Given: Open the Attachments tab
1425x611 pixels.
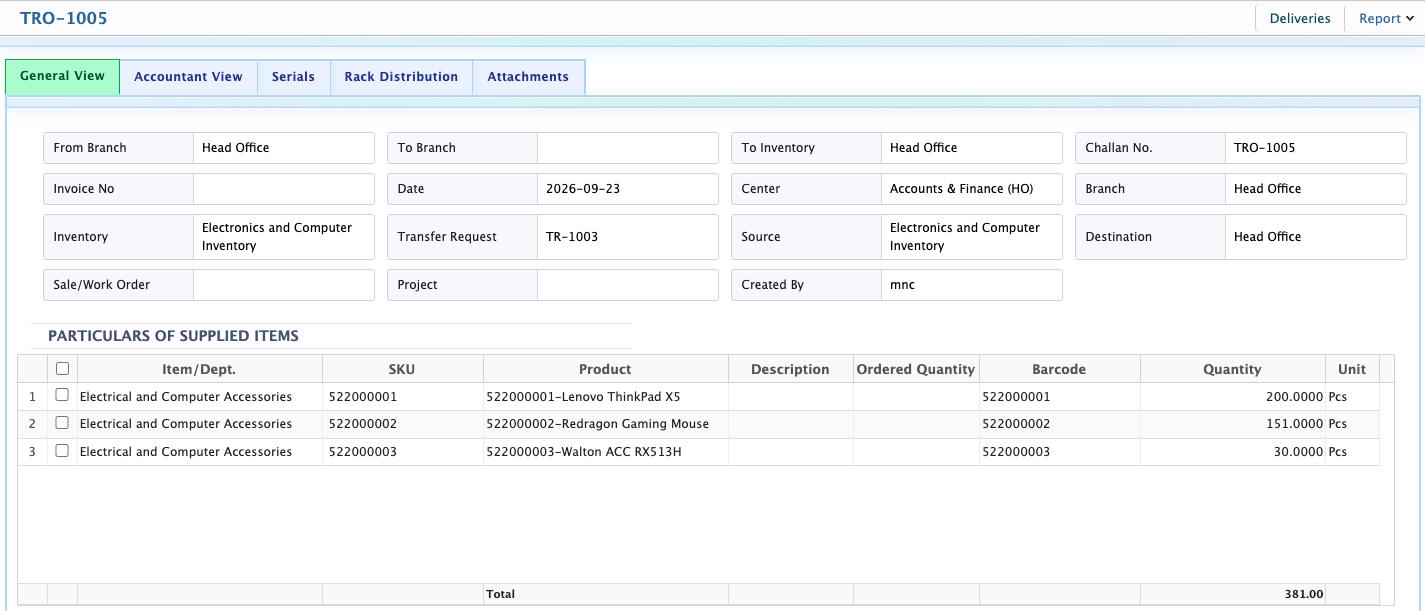Looking at the screenshot, I should coord(528,77).
